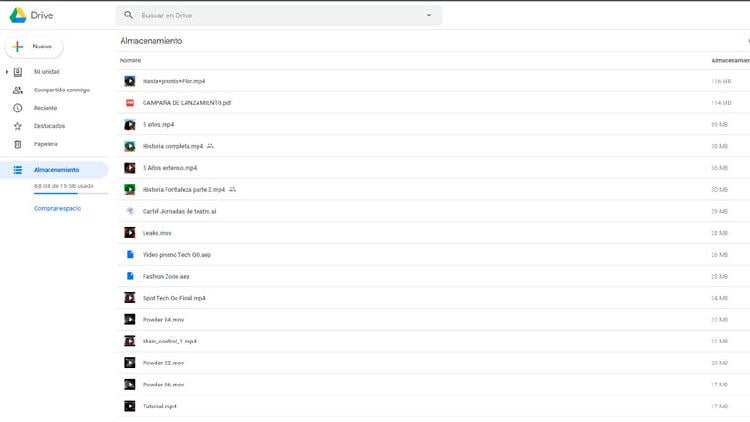Click the Tutorial.mp4 video icon
The height and width of the screenshot is (422, 750).
coord(130,406)
